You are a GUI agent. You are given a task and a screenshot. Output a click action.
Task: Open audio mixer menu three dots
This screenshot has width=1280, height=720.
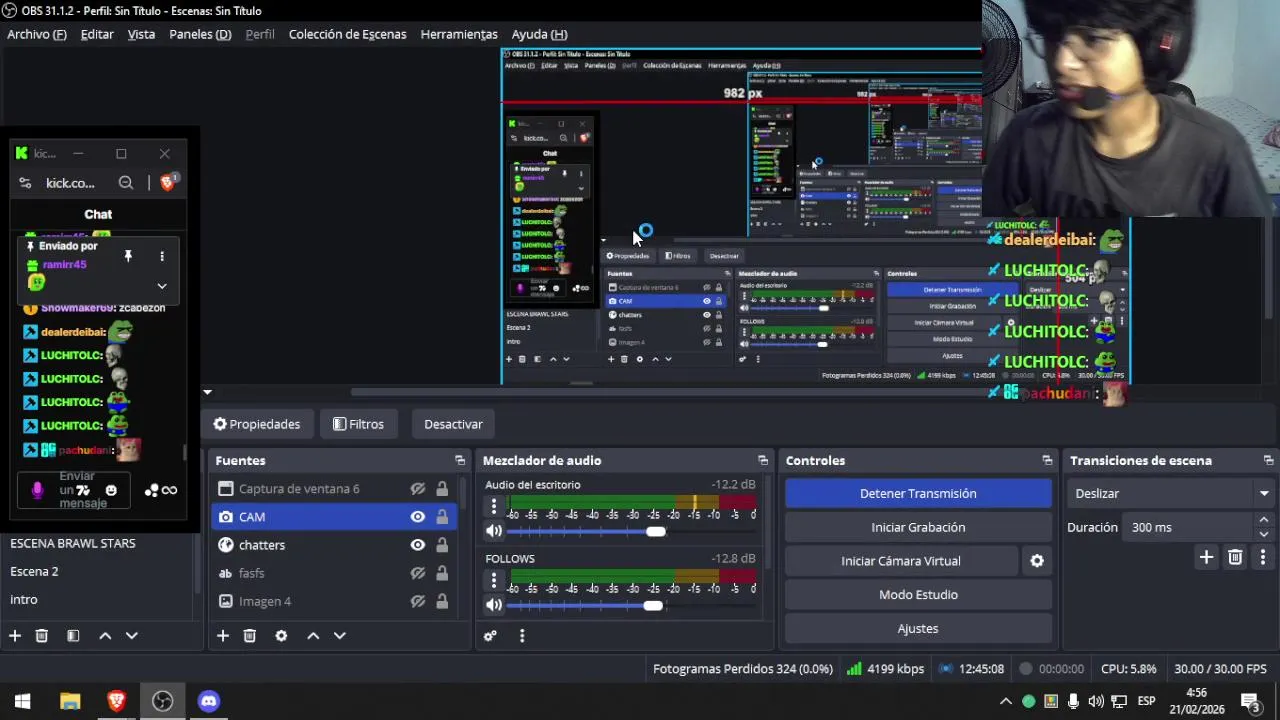(x=521, y=635)
